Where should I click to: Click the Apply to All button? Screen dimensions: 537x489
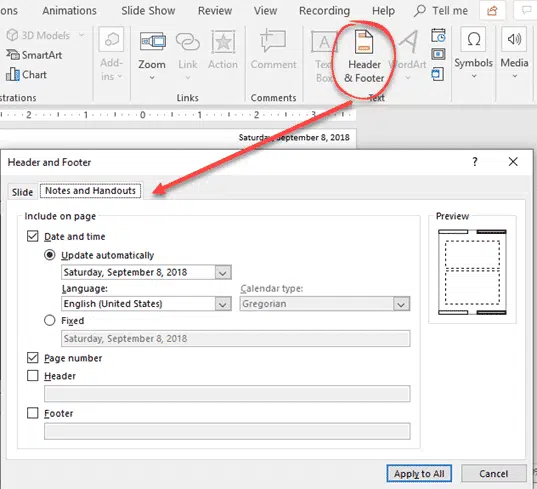click(419, 474)
